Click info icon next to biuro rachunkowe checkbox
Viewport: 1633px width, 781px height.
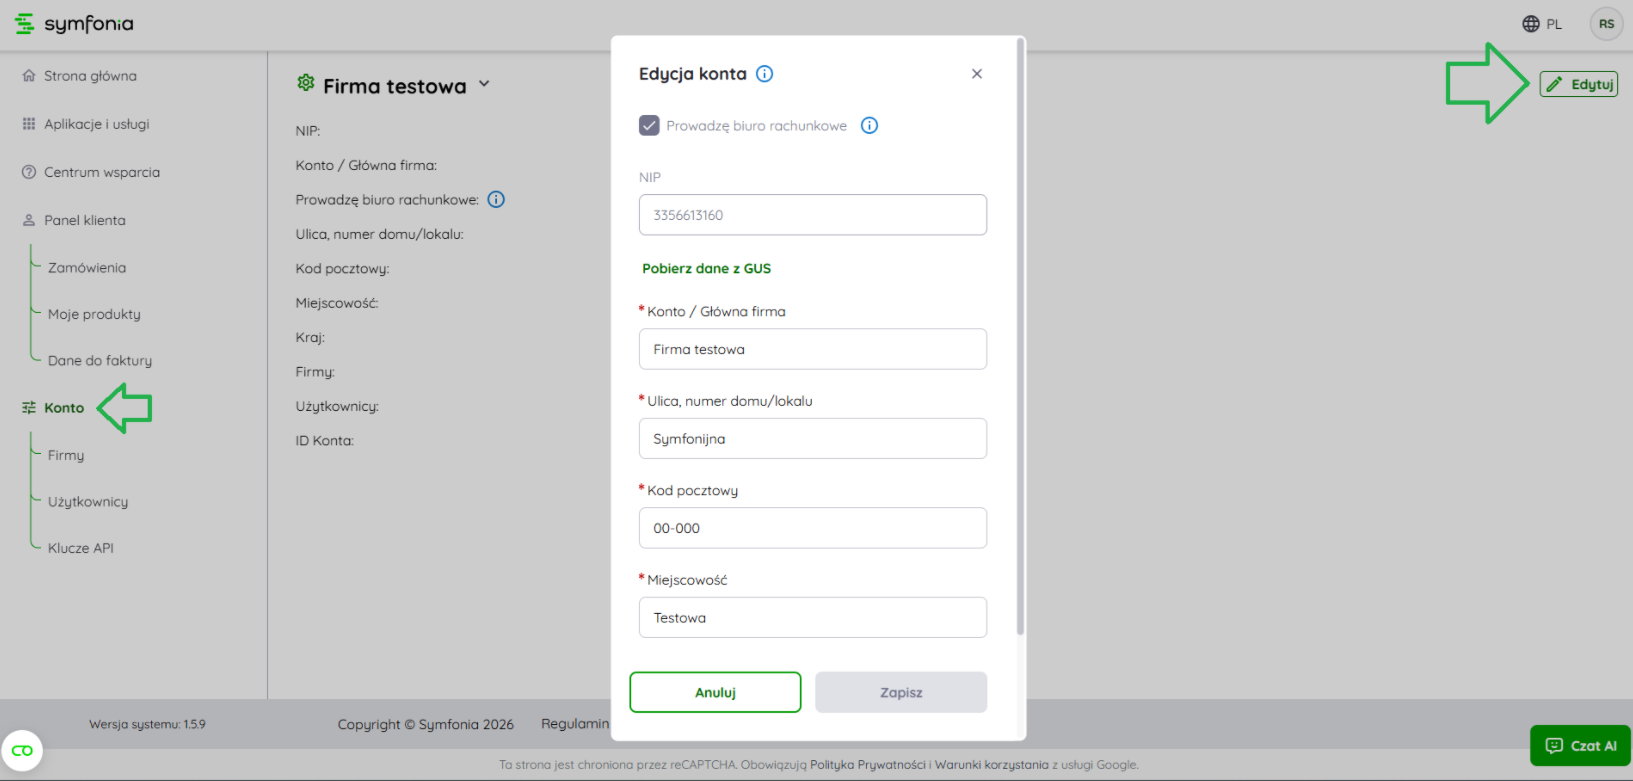(869, 126)
